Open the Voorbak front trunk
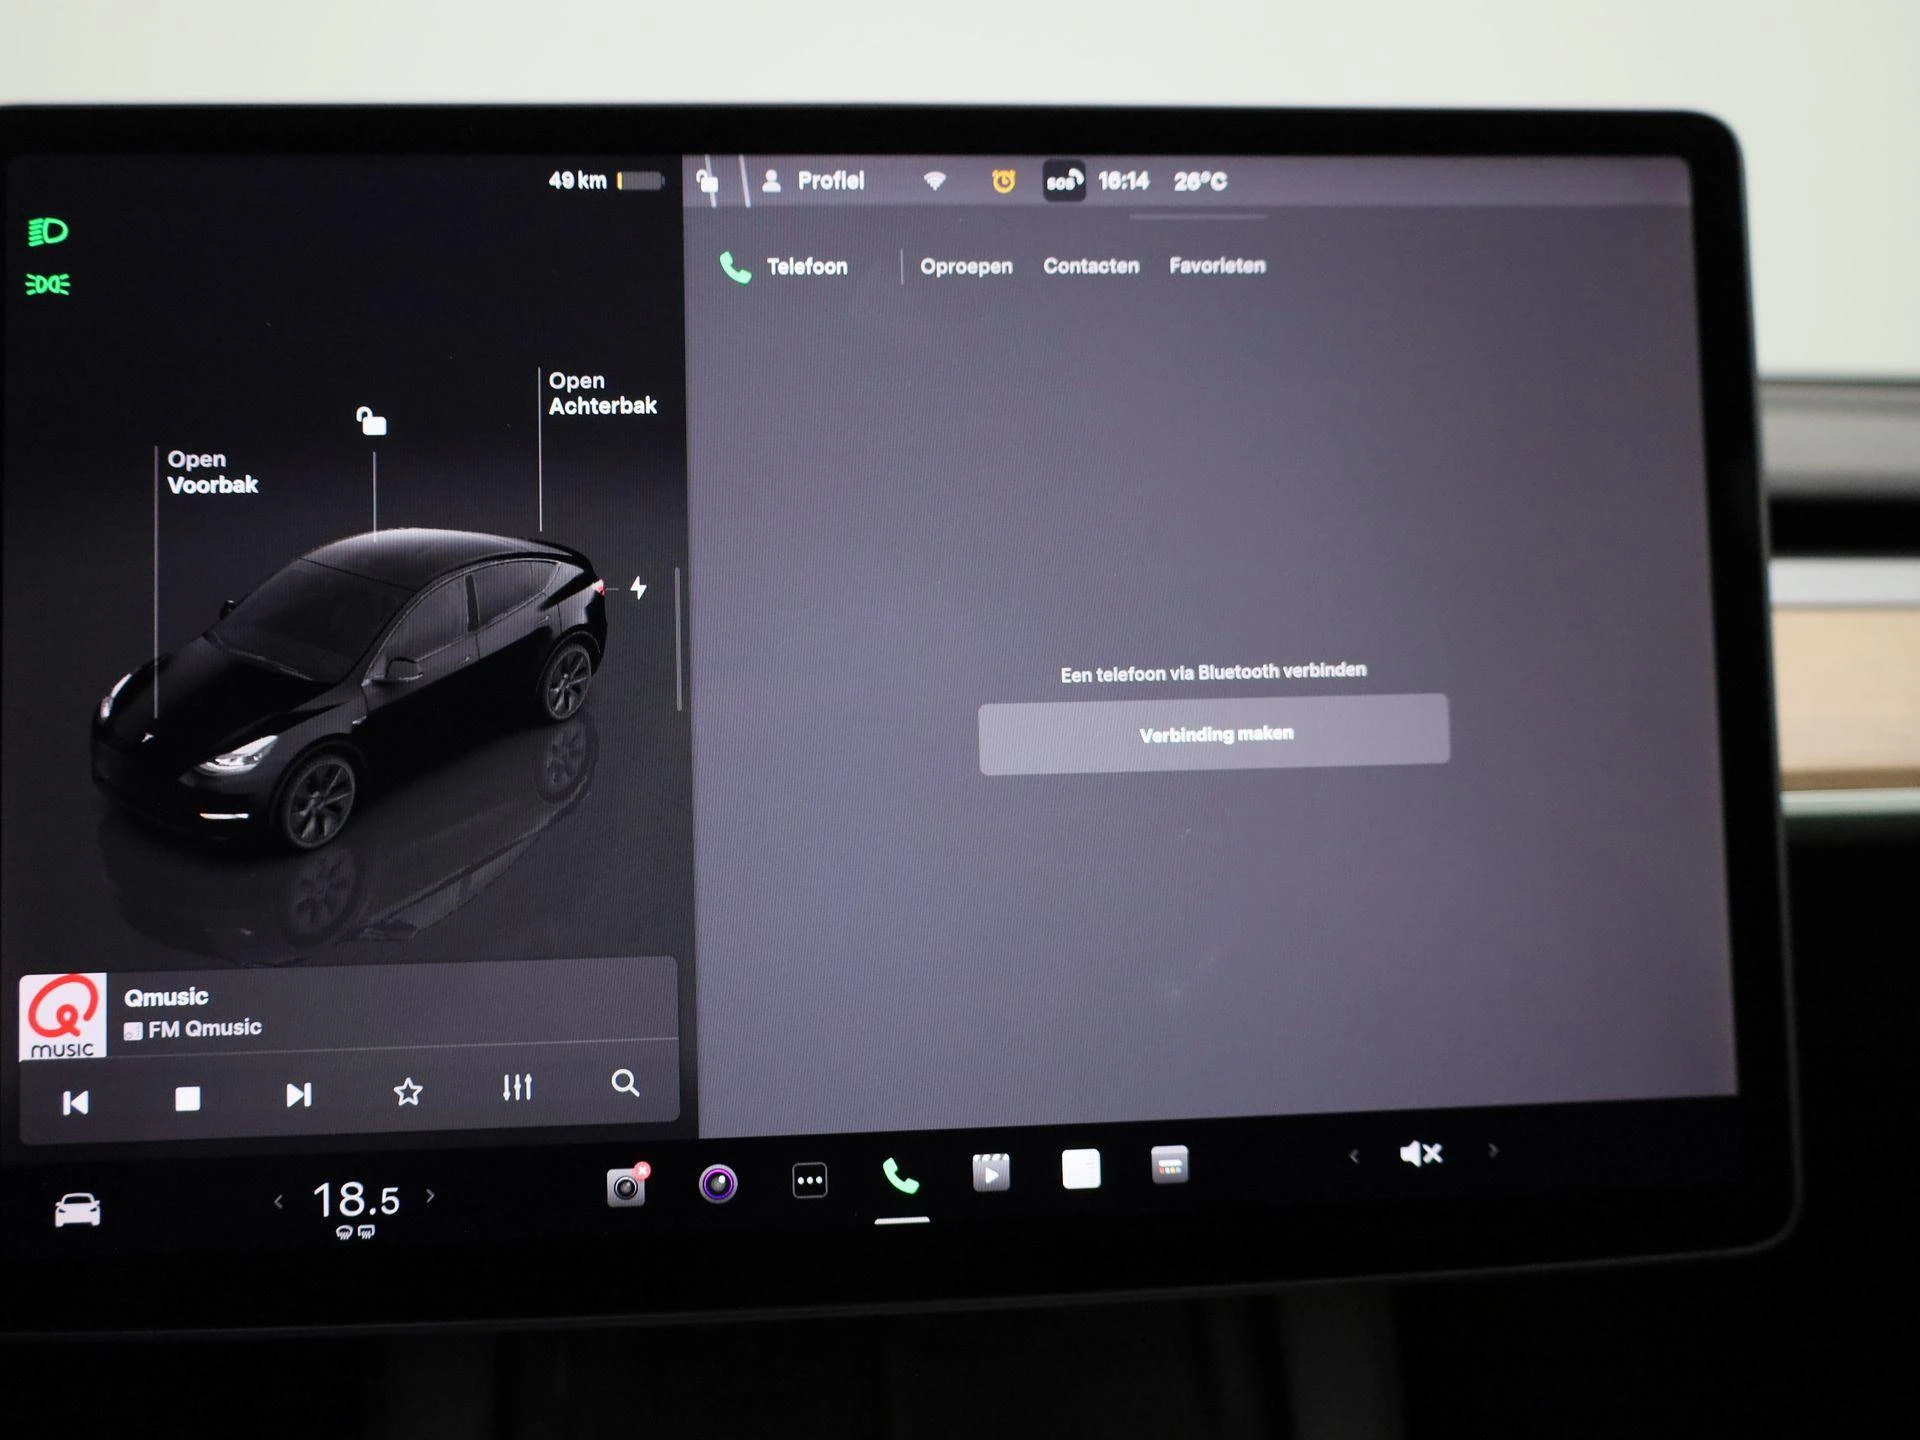1920x1440 pixels. (x=212, y=472)
